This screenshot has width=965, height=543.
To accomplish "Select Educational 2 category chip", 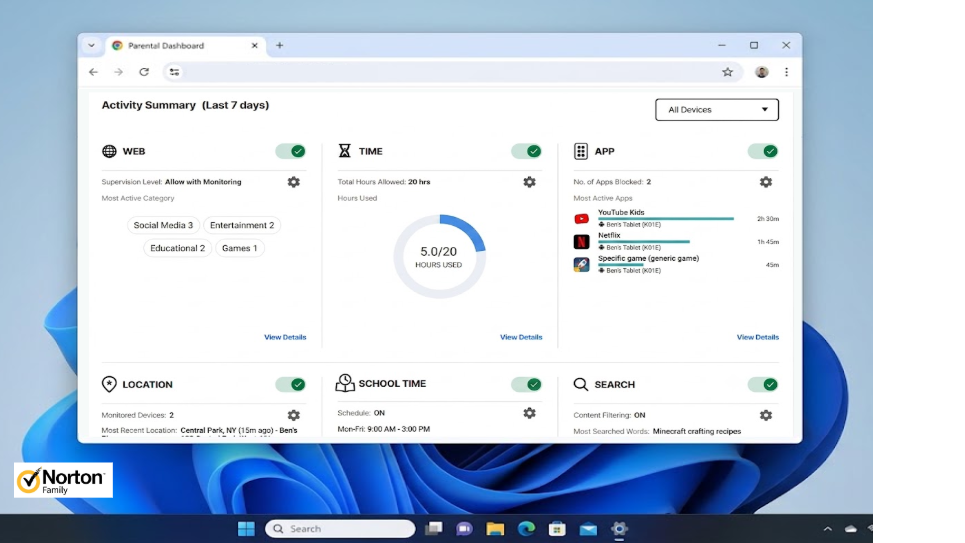I will pyautogui.click(x=177, y=248).
